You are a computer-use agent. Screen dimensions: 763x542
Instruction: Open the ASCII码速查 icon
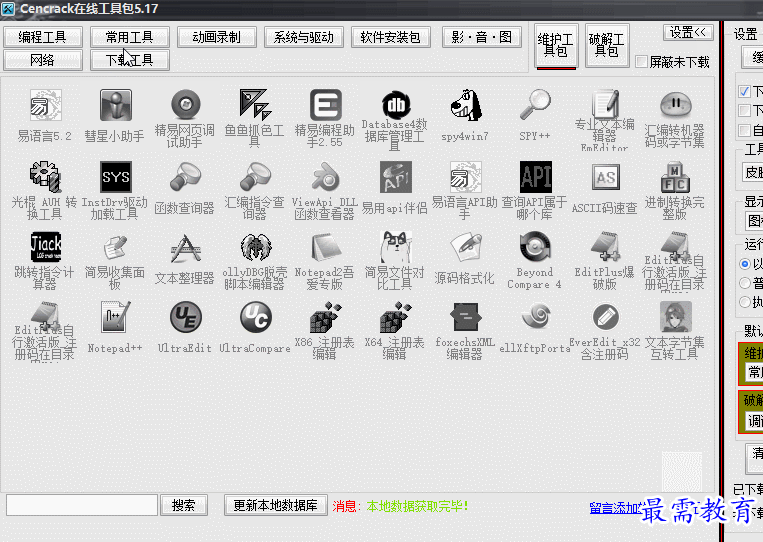pos(605,177)
